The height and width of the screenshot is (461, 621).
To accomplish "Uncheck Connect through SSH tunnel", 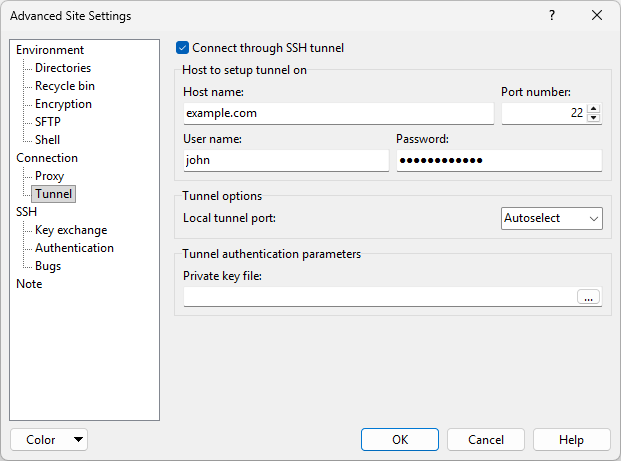I will [x=182, y=47].
